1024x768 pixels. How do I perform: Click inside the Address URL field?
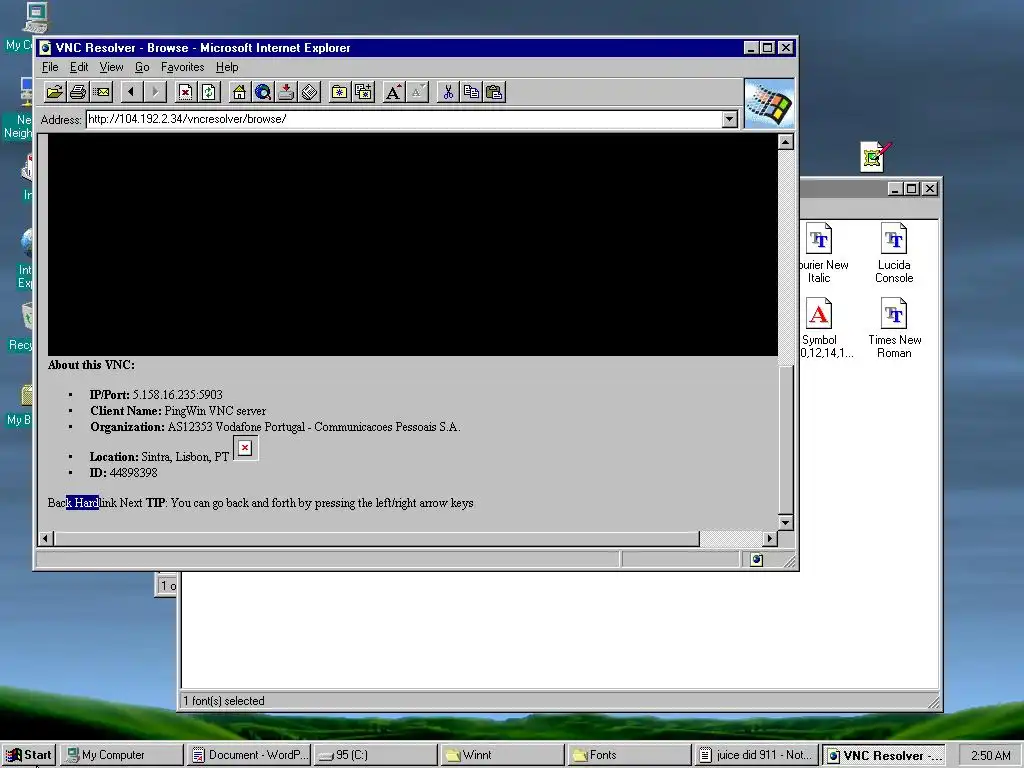coord(404,119)
